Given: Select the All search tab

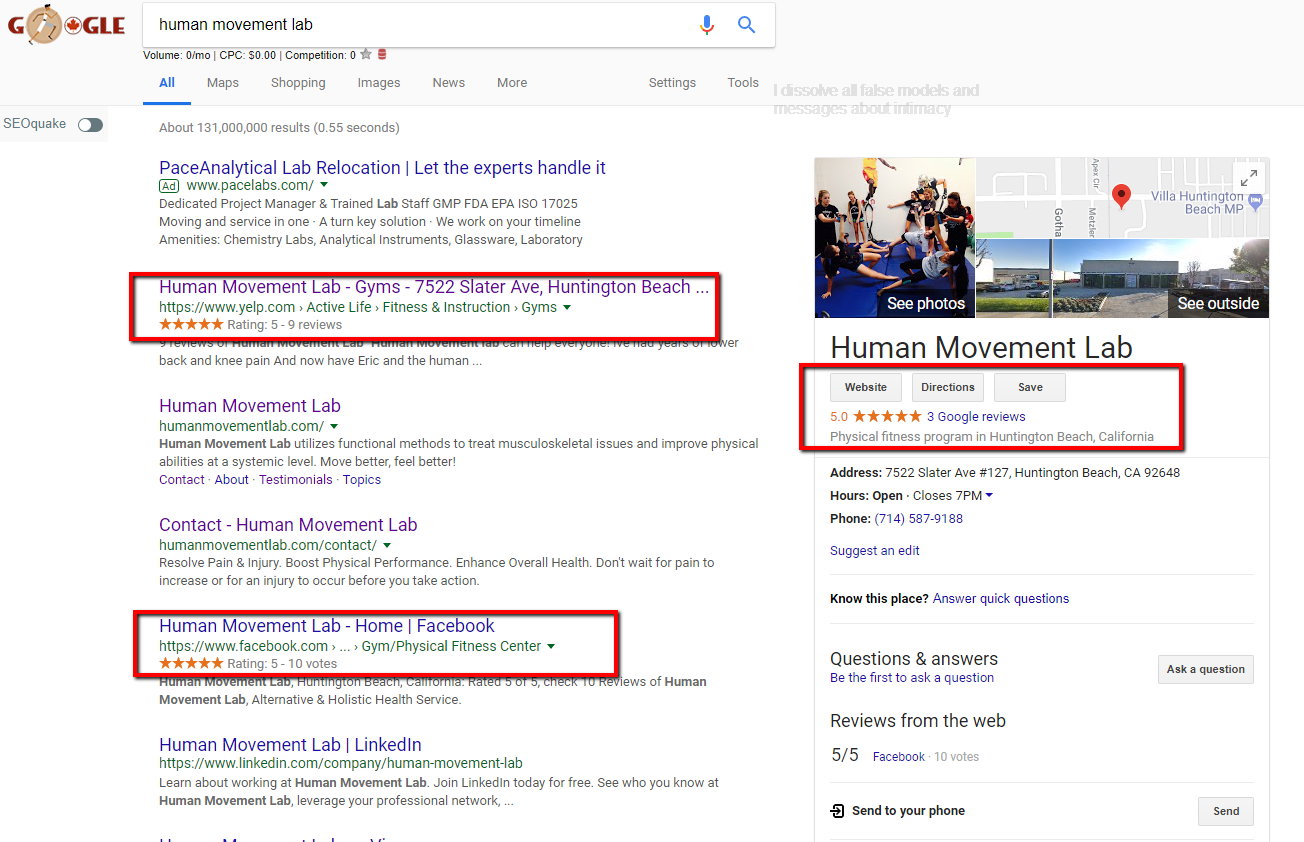Looking at the screenshot, I should [x=167, y=83].
